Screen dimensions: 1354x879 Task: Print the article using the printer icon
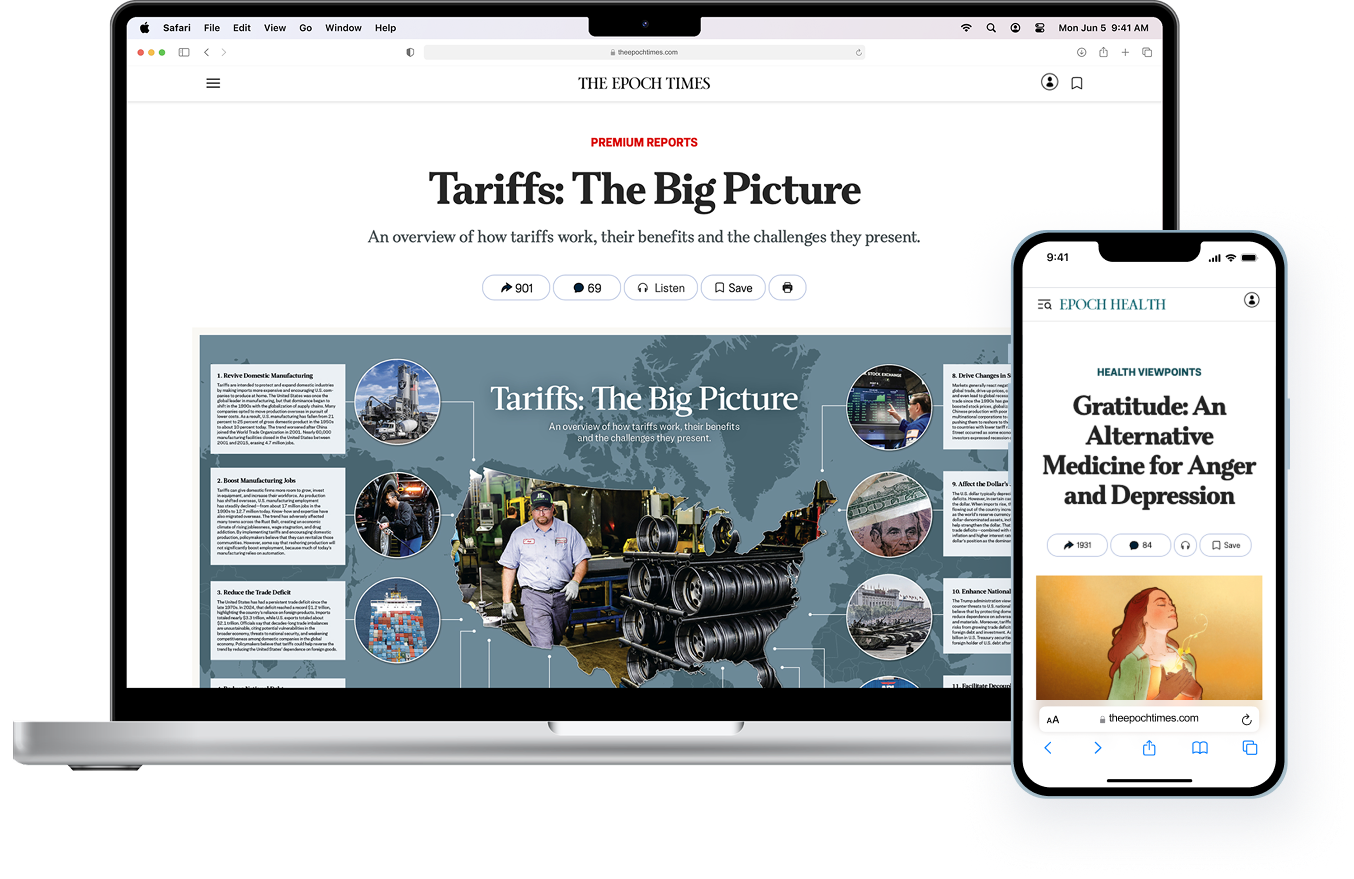click(787, 288)
